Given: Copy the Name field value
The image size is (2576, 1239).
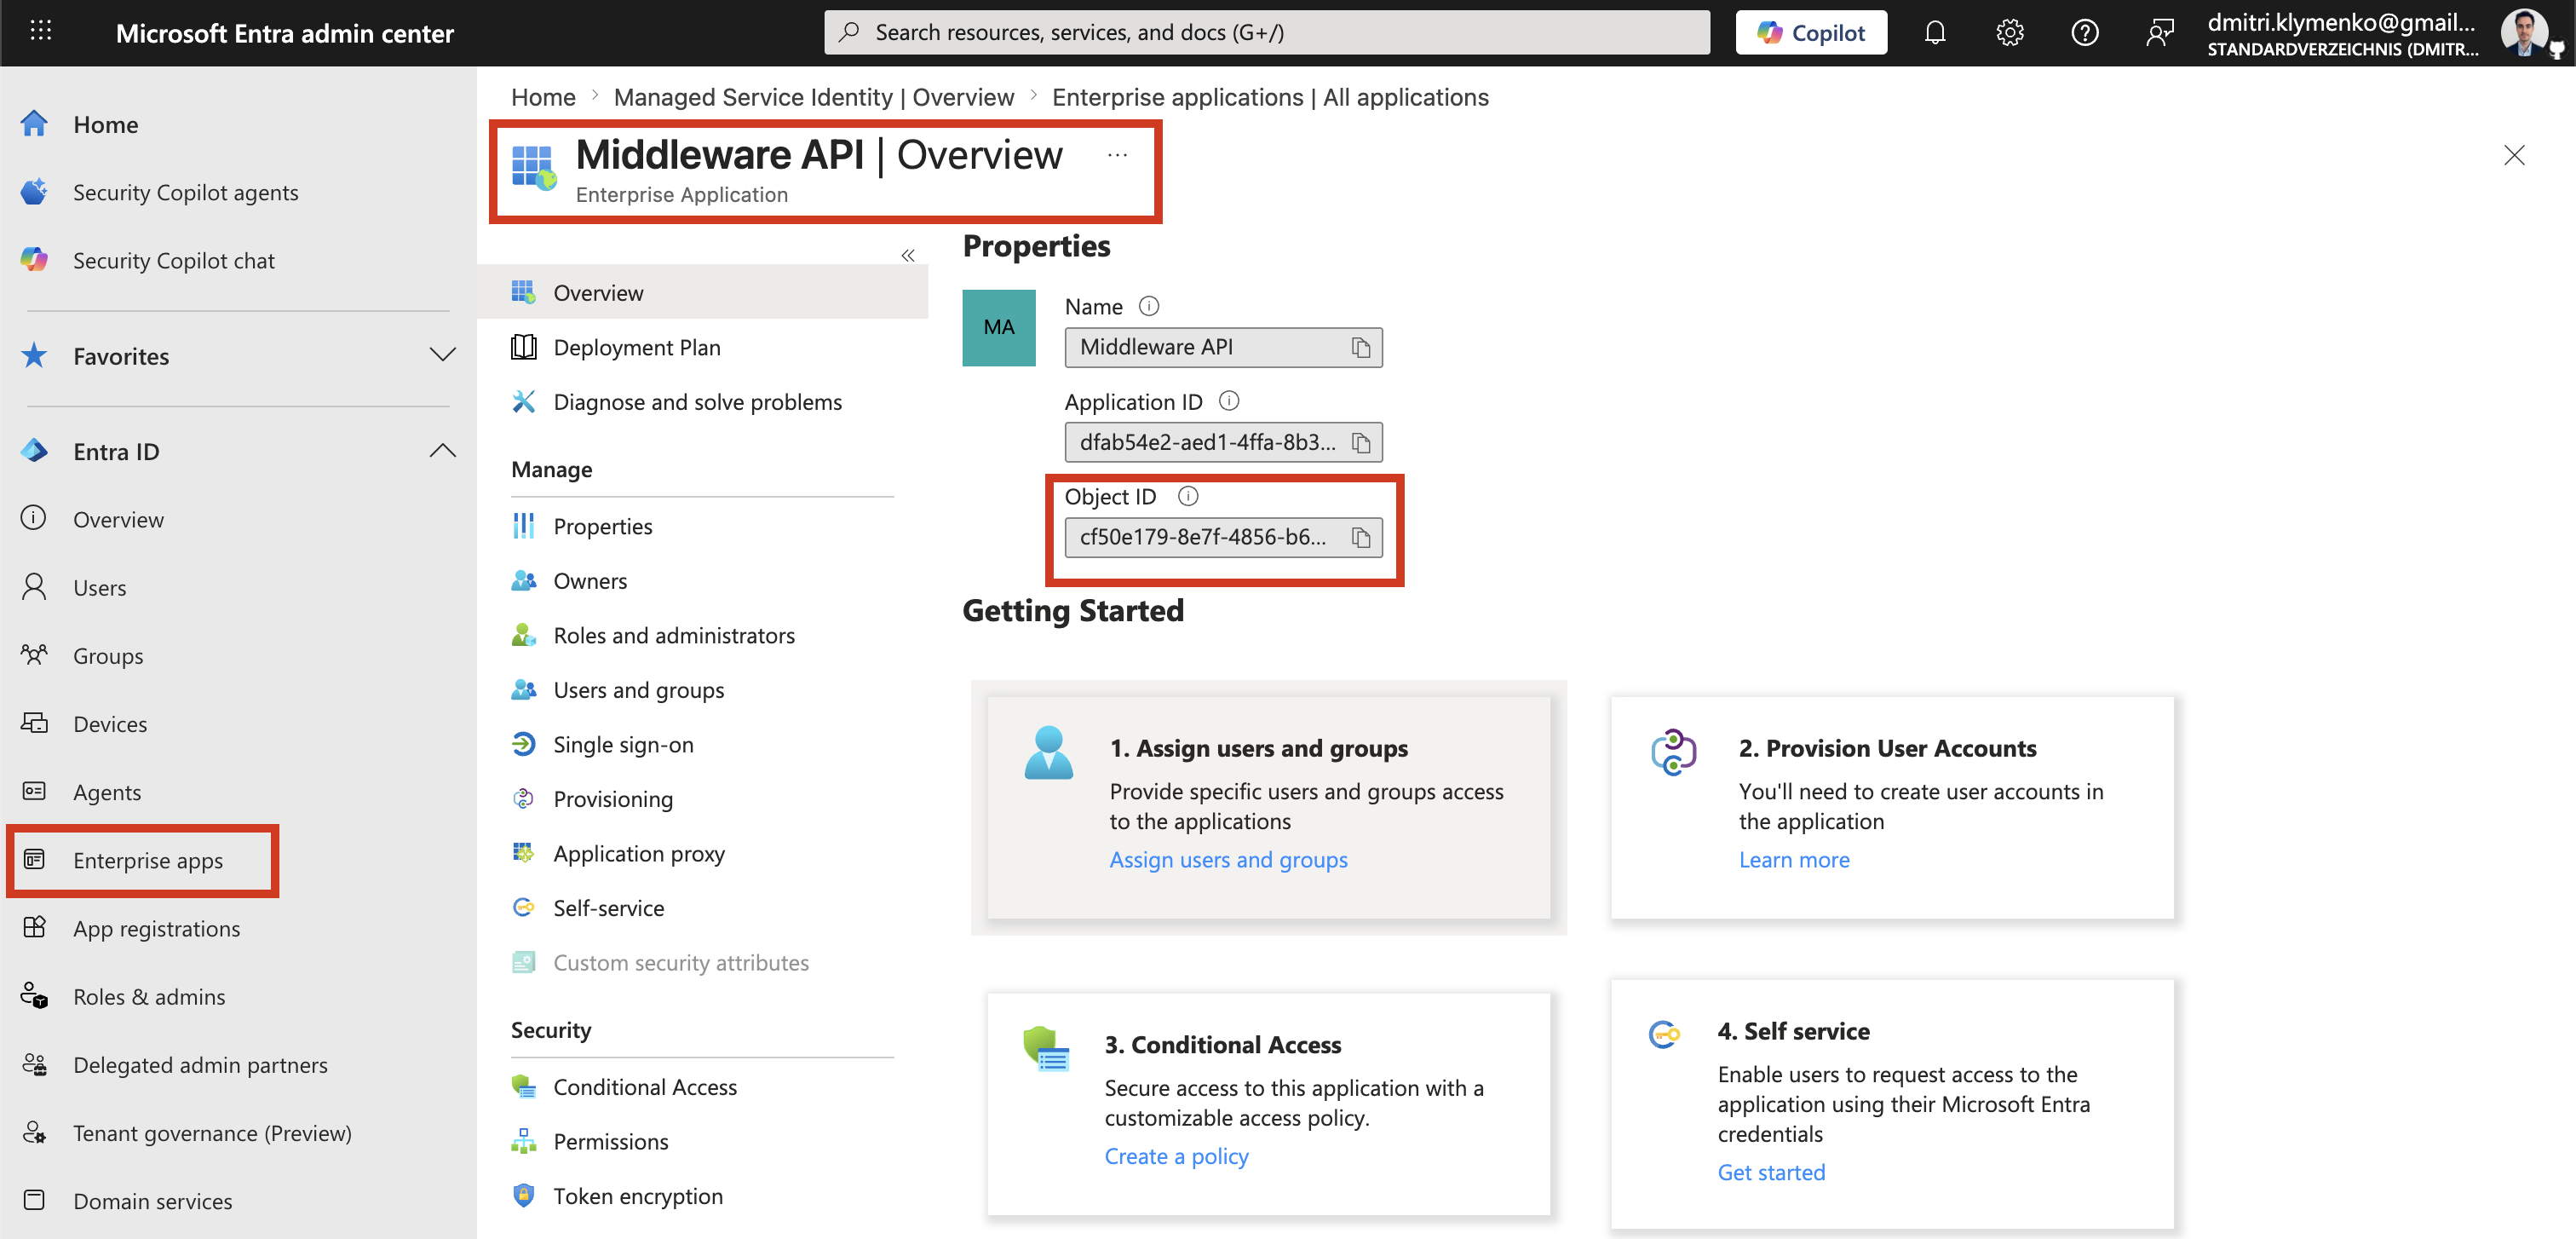Looking at the screenshot, I should click(x=1360, y=348).
